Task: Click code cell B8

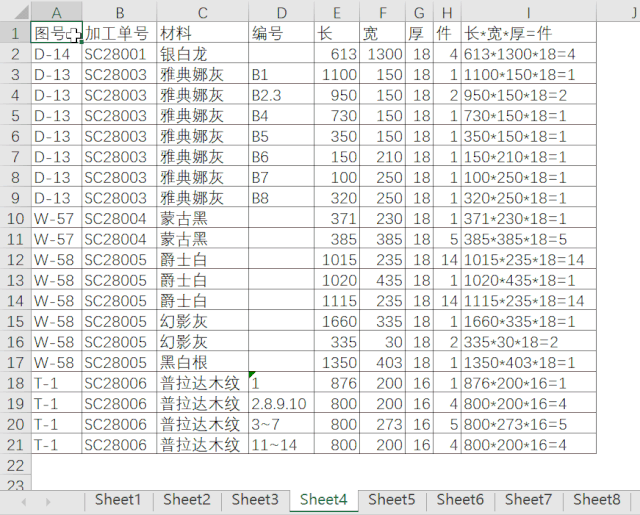Action: (x=281, y=198)
